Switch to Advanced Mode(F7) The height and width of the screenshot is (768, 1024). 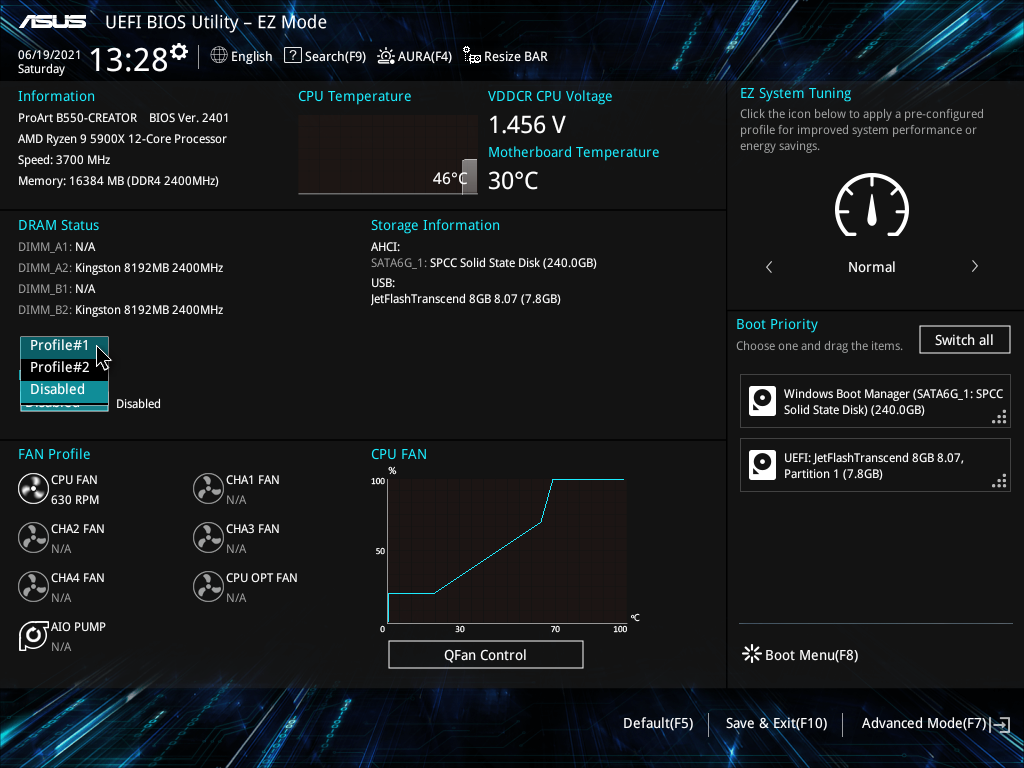(x=923, y=722)
